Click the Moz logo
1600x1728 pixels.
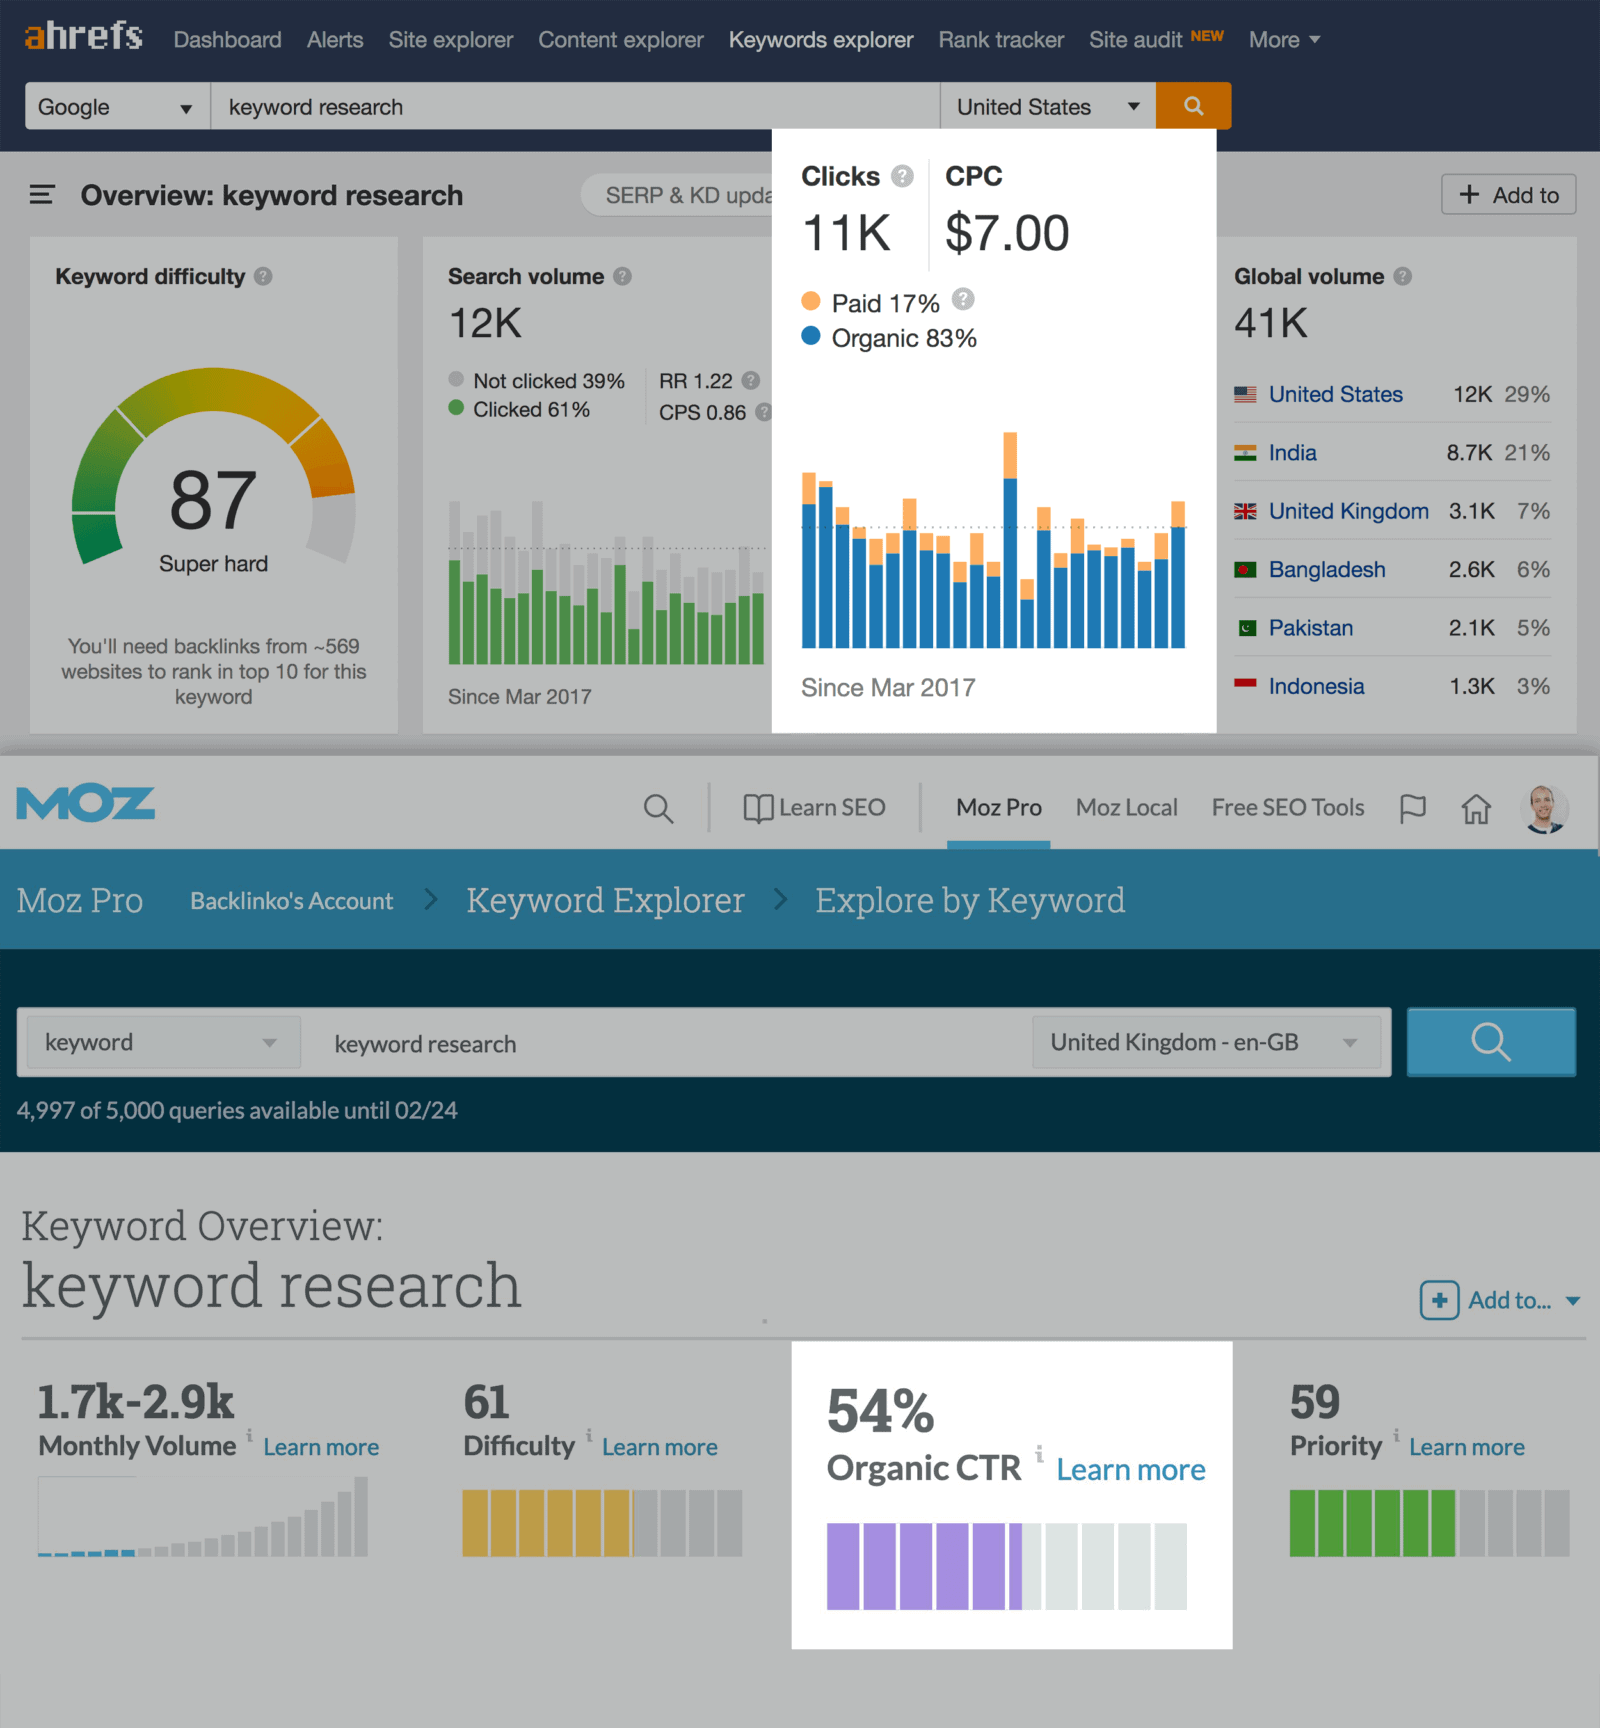86,805
